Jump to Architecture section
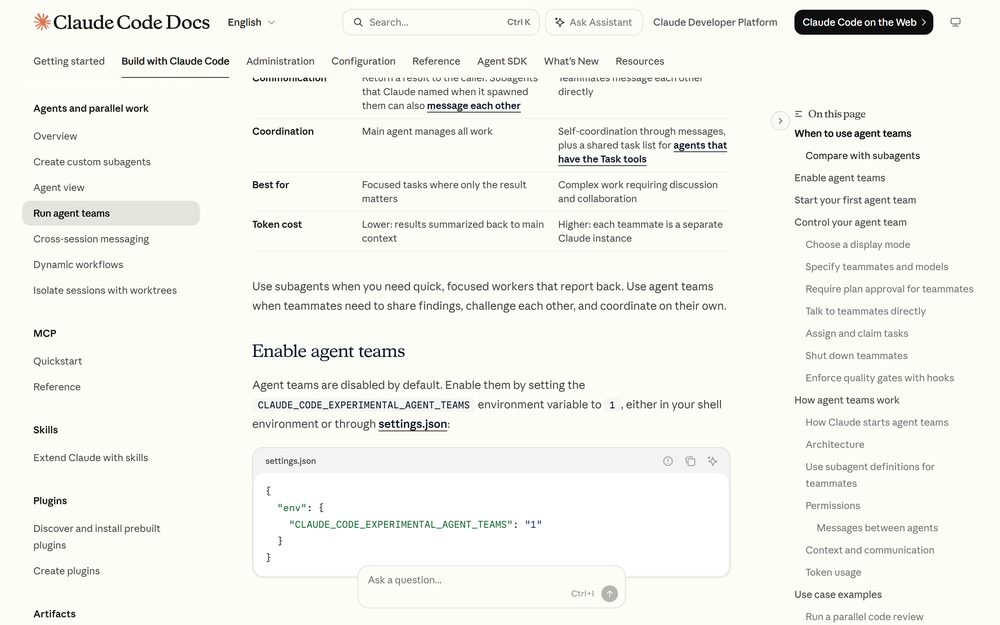This screenshot has width=1000, height=625. click(834, 445)
